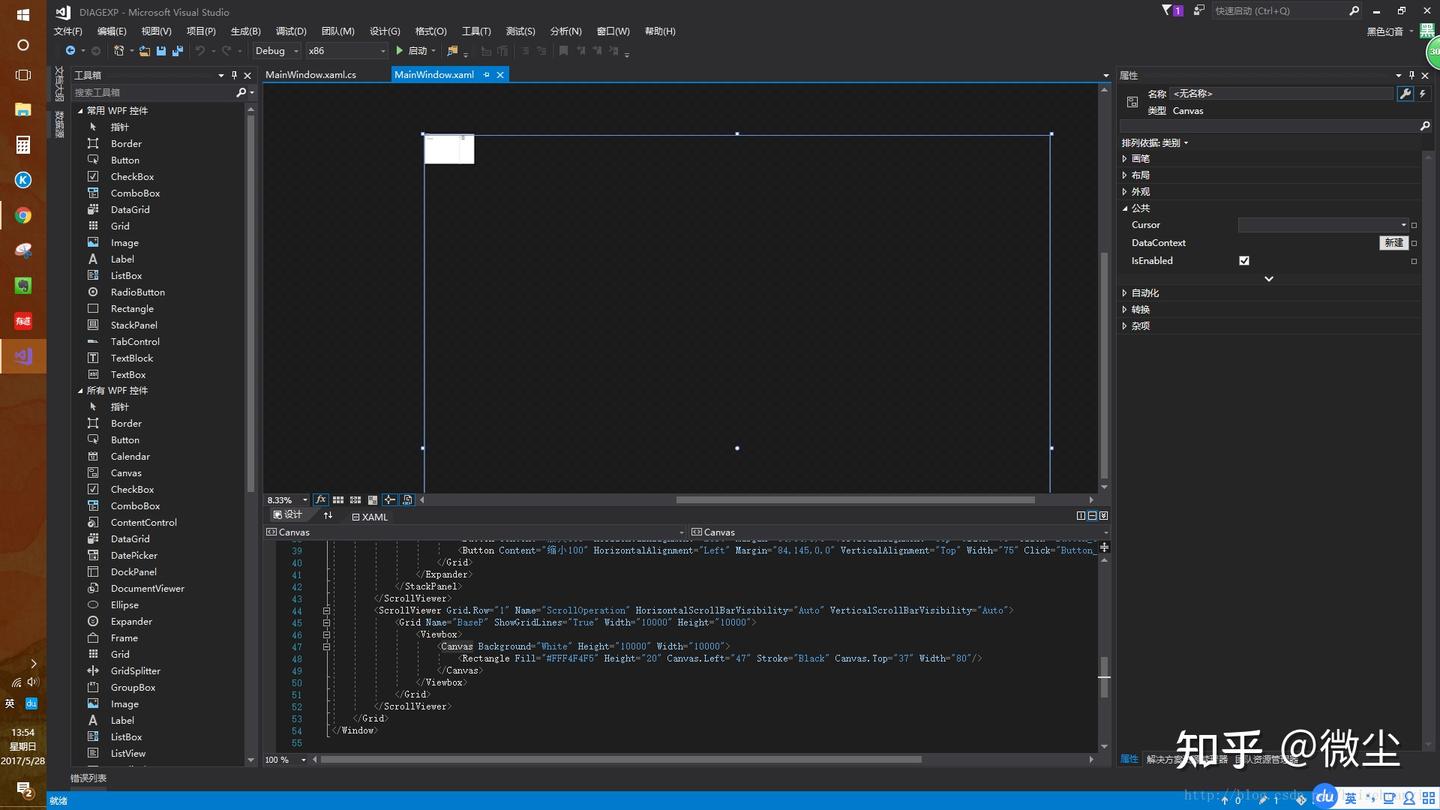The image size is (1440, 810).
Task: Click the 启动 start debugging button
Action: coord(412,51)
